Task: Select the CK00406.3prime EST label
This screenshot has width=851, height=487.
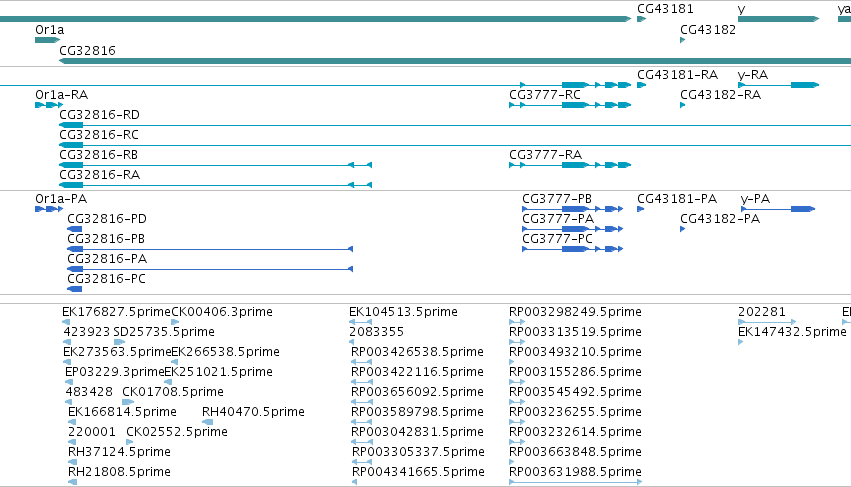Action: click(x=222, y=312)
